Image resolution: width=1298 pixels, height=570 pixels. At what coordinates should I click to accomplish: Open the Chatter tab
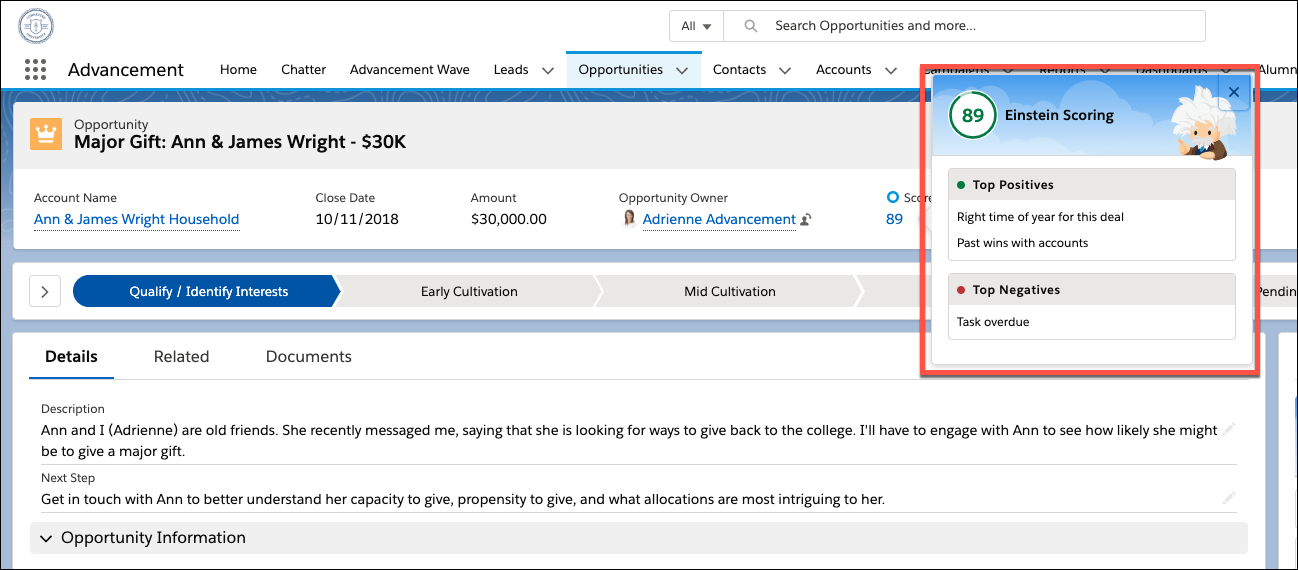click(x=304, y=69)
